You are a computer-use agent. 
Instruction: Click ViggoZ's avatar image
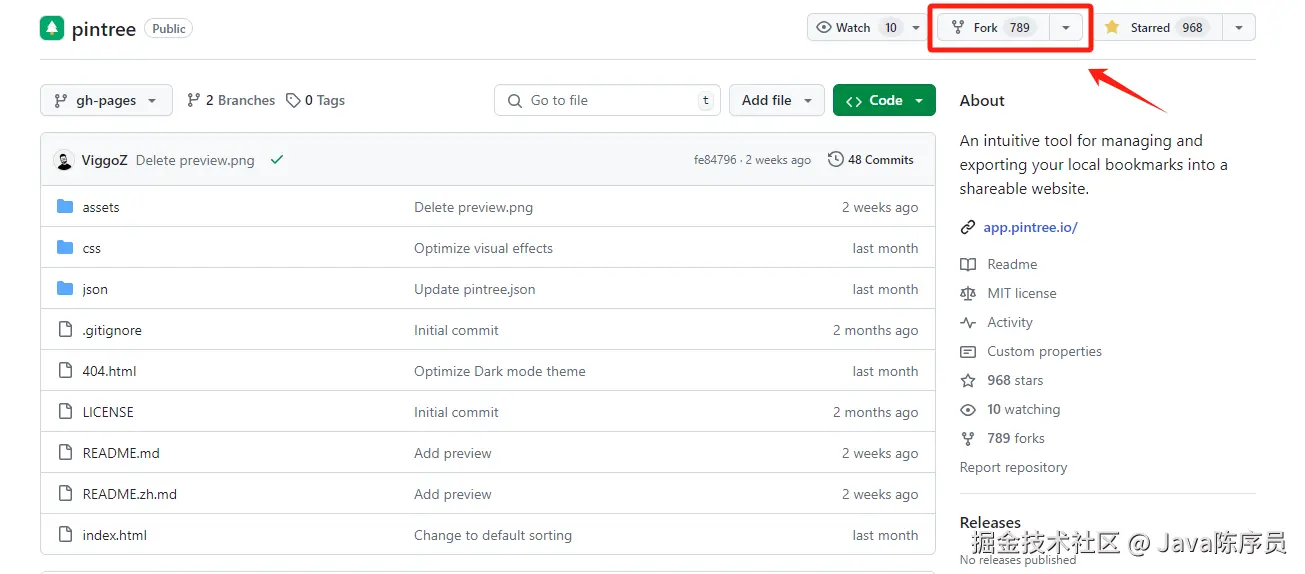click(64, 160)
